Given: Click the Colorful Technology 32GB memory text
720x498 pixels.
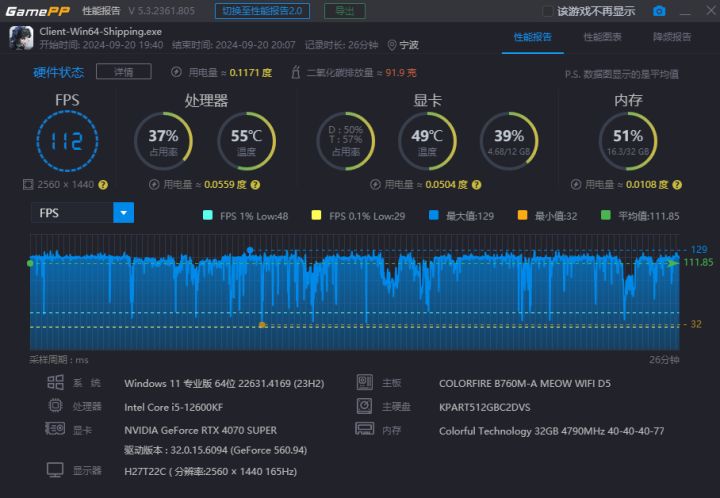Looking at the screenshot, I should click(551, 431).
